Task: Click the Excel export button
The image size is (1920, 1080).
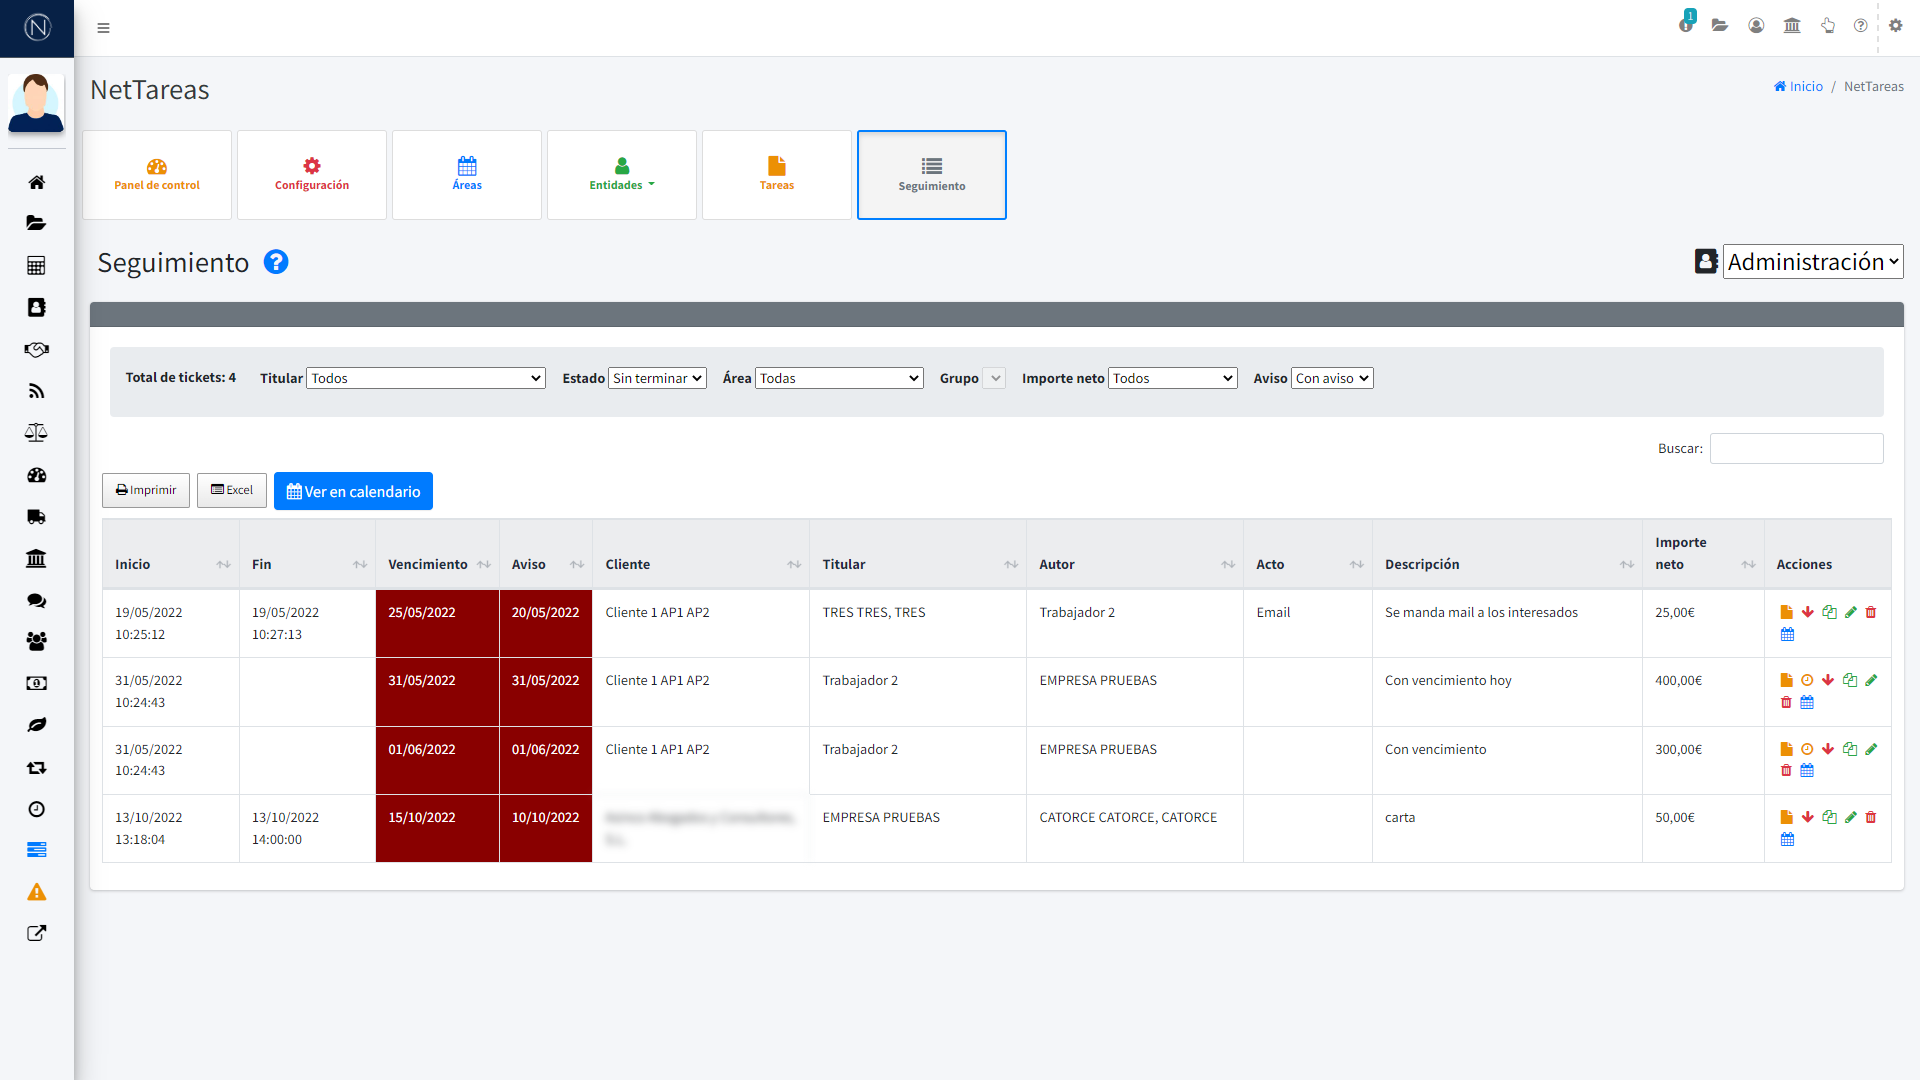Action: point(232,490)
